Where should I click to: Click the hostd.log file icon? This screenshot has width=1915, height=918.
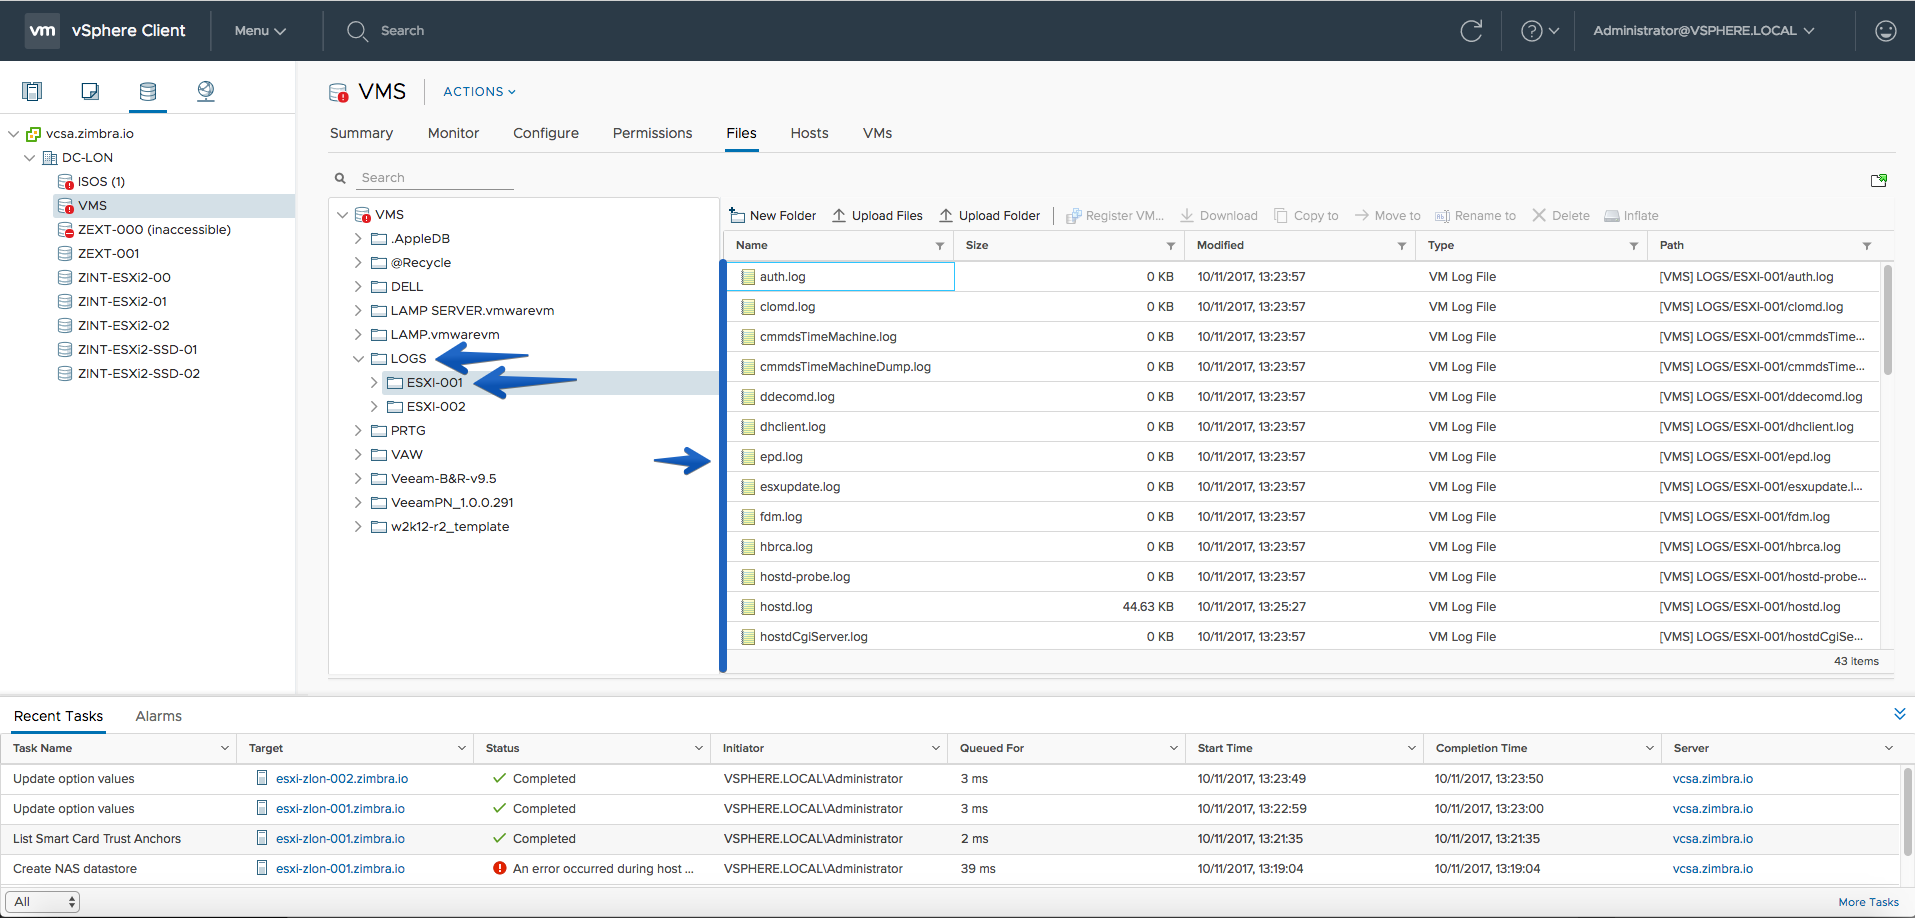click(748, 607)
